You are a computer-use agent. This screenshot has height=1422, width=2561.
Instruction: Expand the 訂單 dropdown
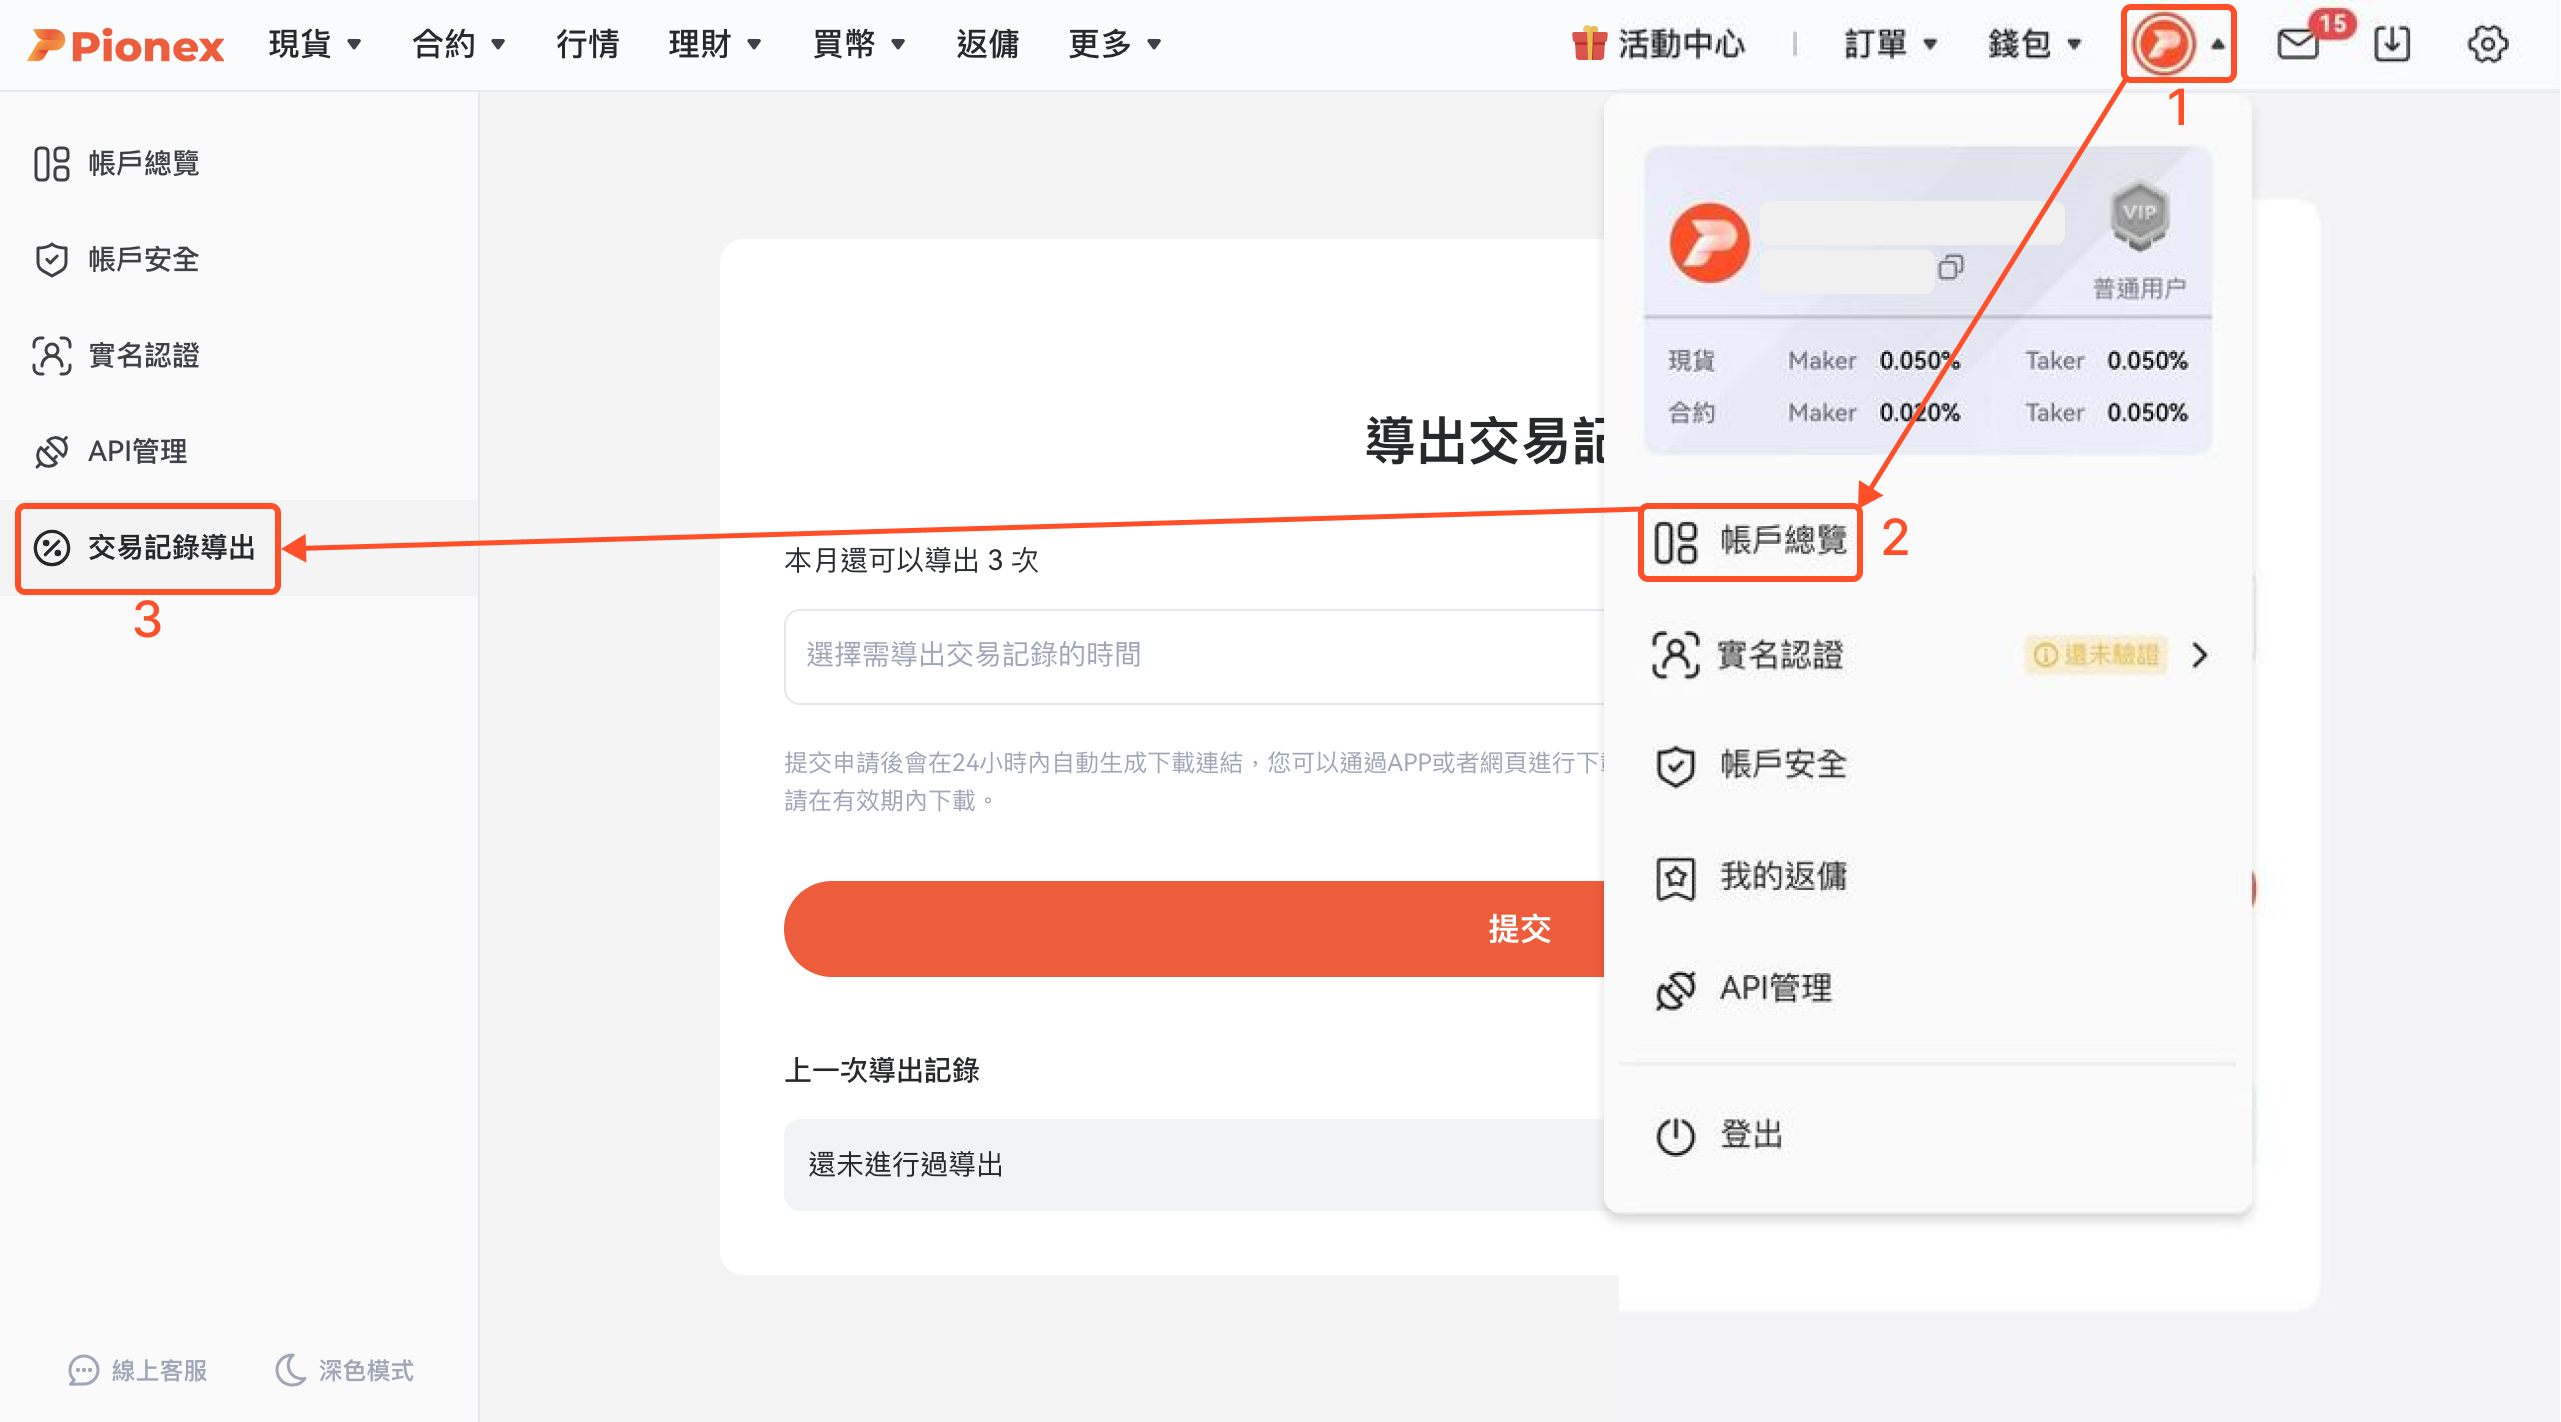click(x=1891, y=44)
